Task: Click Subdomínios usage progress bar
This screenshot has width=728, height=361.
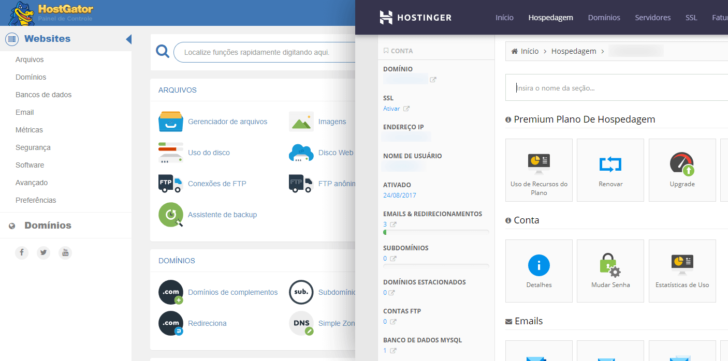Action: pyautogui.click(x=436, y=266)
